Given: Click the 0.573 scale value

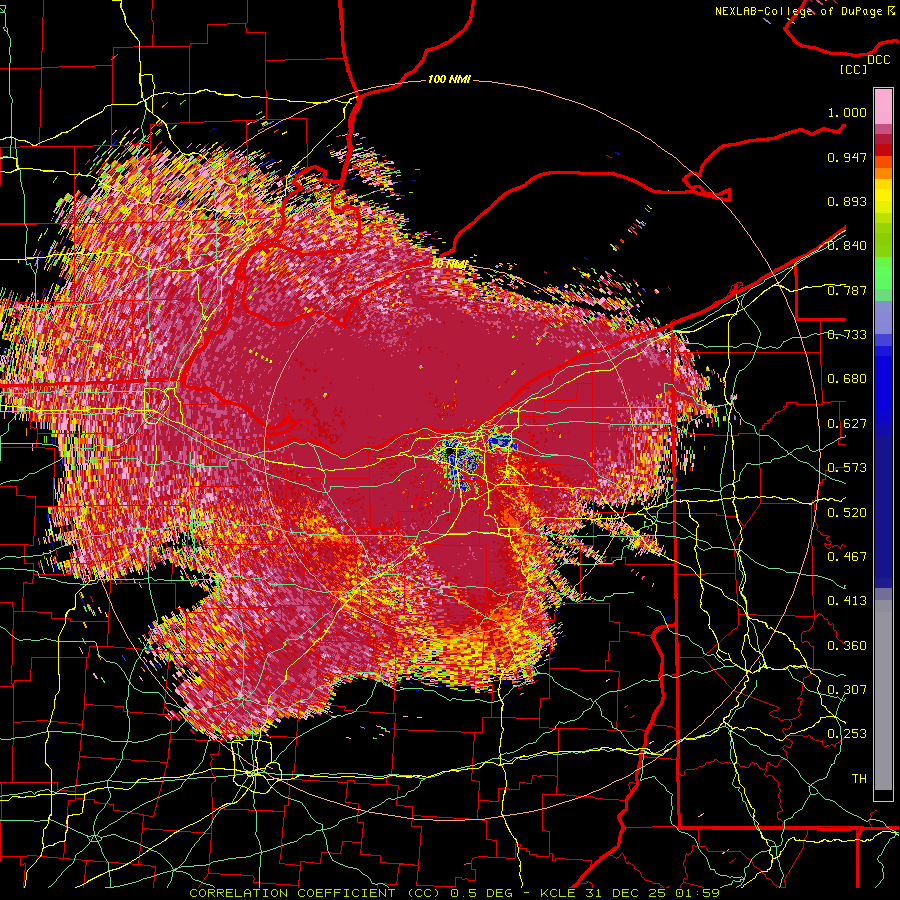Looking at the screenshot, I should (x=847, y=468).
